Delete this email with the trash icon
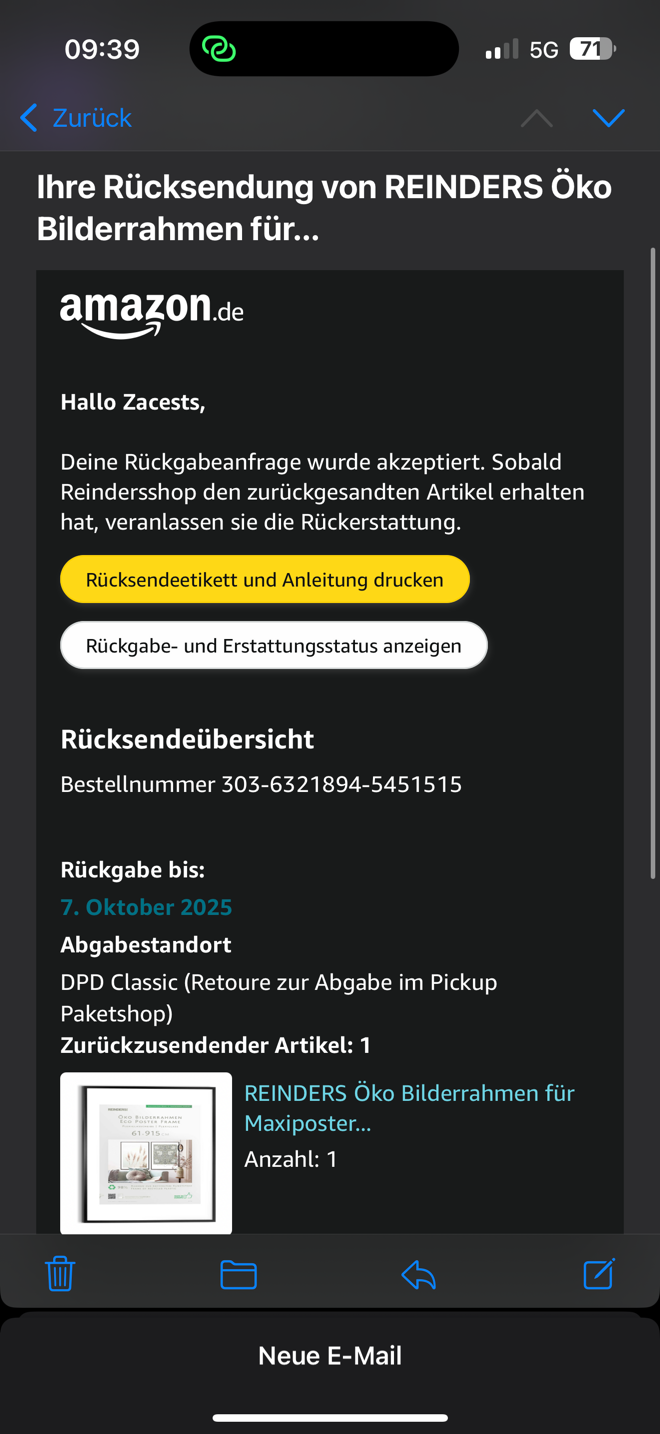 tap(60, 1274)
